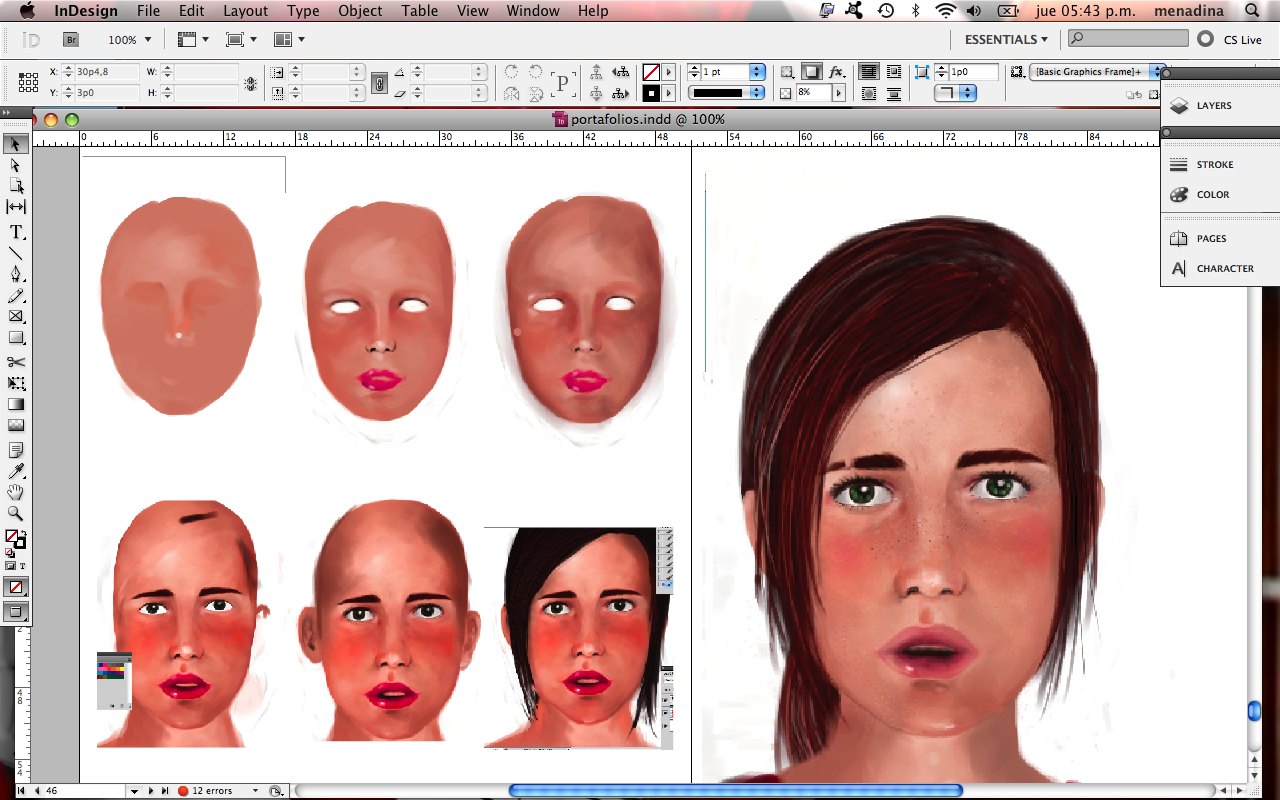Toggle constrain proportions chain link

coord(250,83)
